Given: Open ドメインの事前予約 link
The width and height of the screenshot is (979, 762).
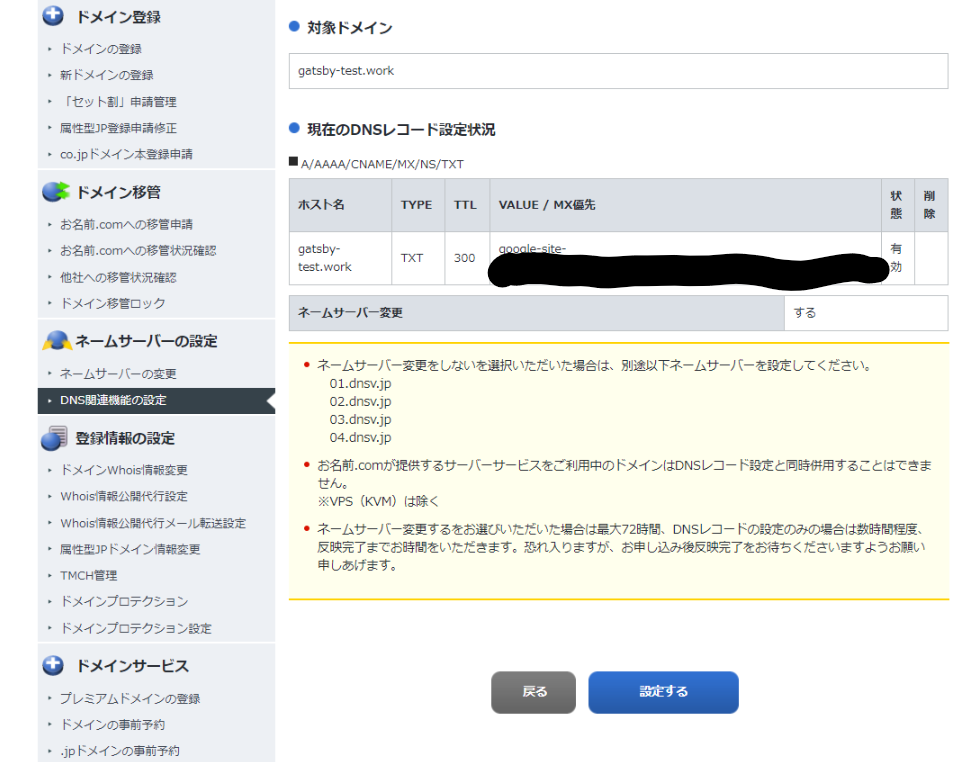Looking at the screenshot, I should point(112,725).
